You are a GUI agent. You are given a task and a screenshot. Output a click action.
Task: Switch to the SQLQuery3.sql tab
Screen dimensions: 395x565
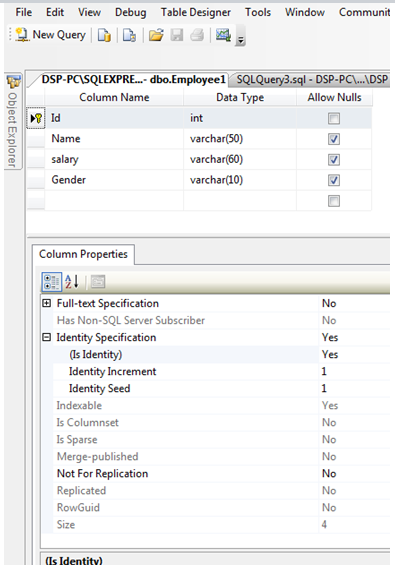coord(312,79)
